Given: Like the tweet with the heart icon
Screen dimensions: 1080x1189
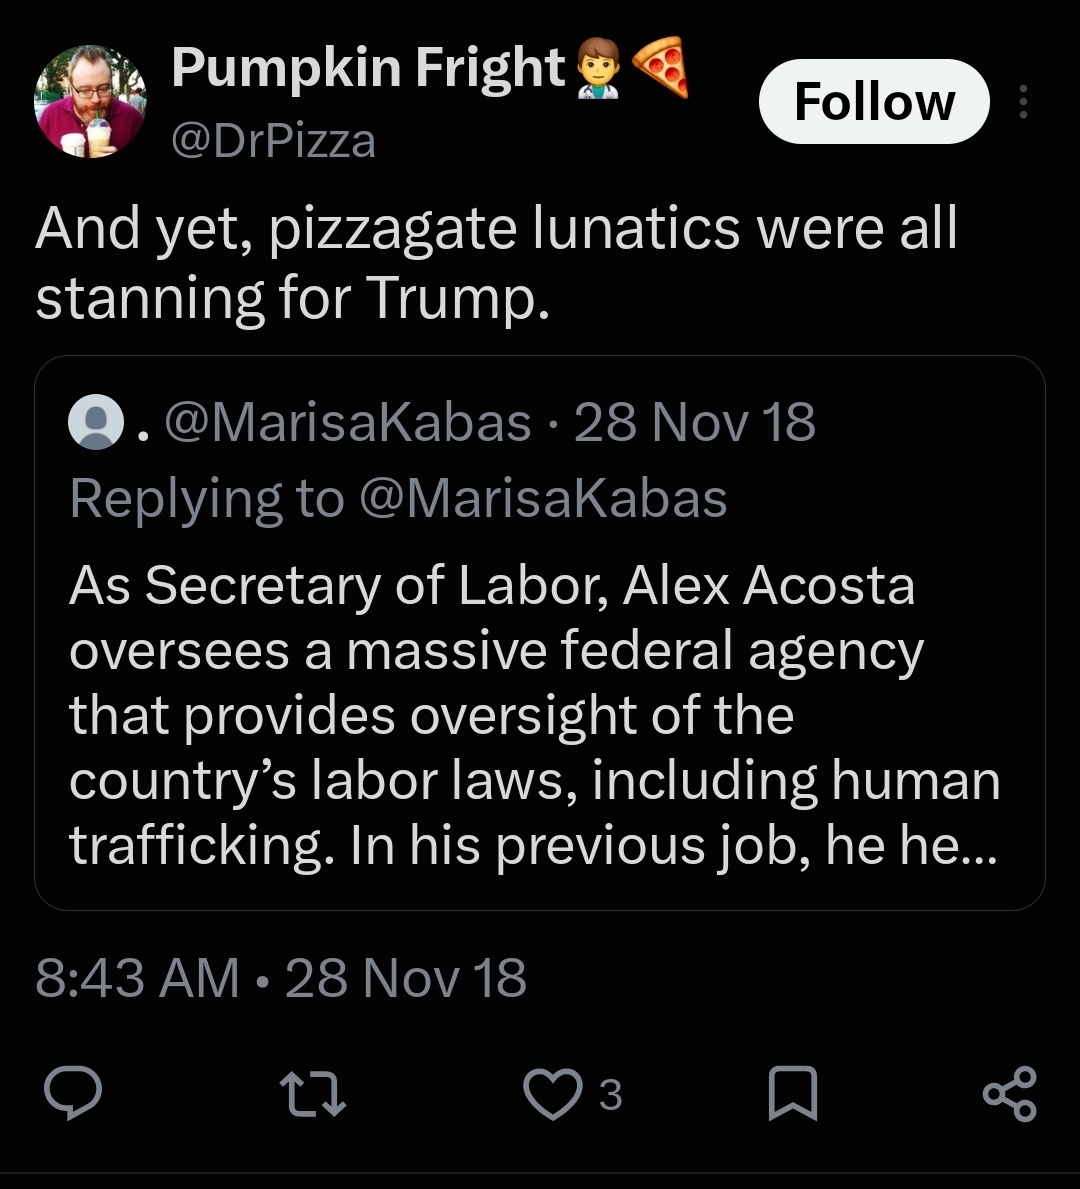Looking at the screenshot, I should [553, 1093].
